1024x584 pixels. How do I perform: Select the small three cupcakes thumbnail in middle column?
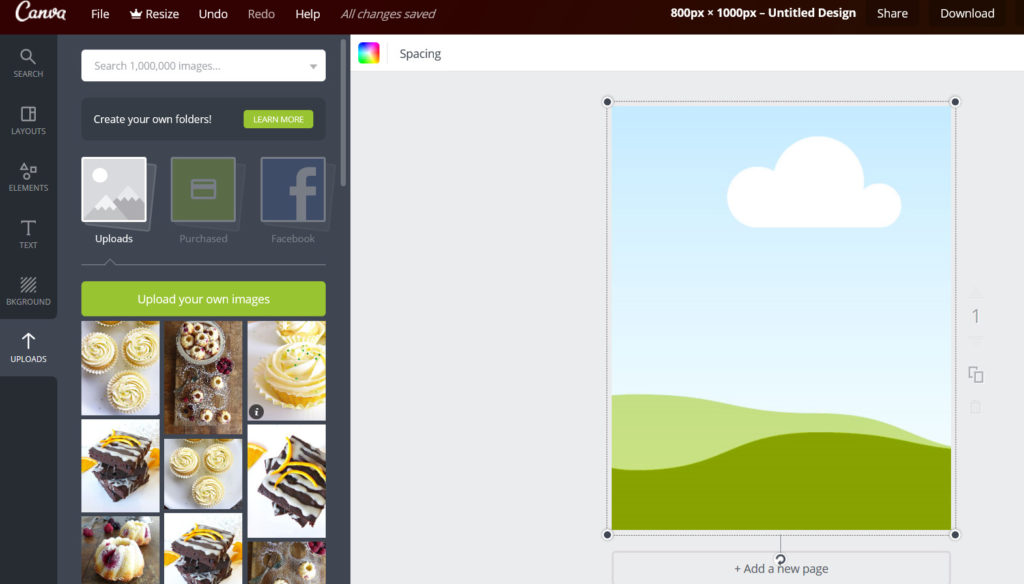[x=203, y=474]
